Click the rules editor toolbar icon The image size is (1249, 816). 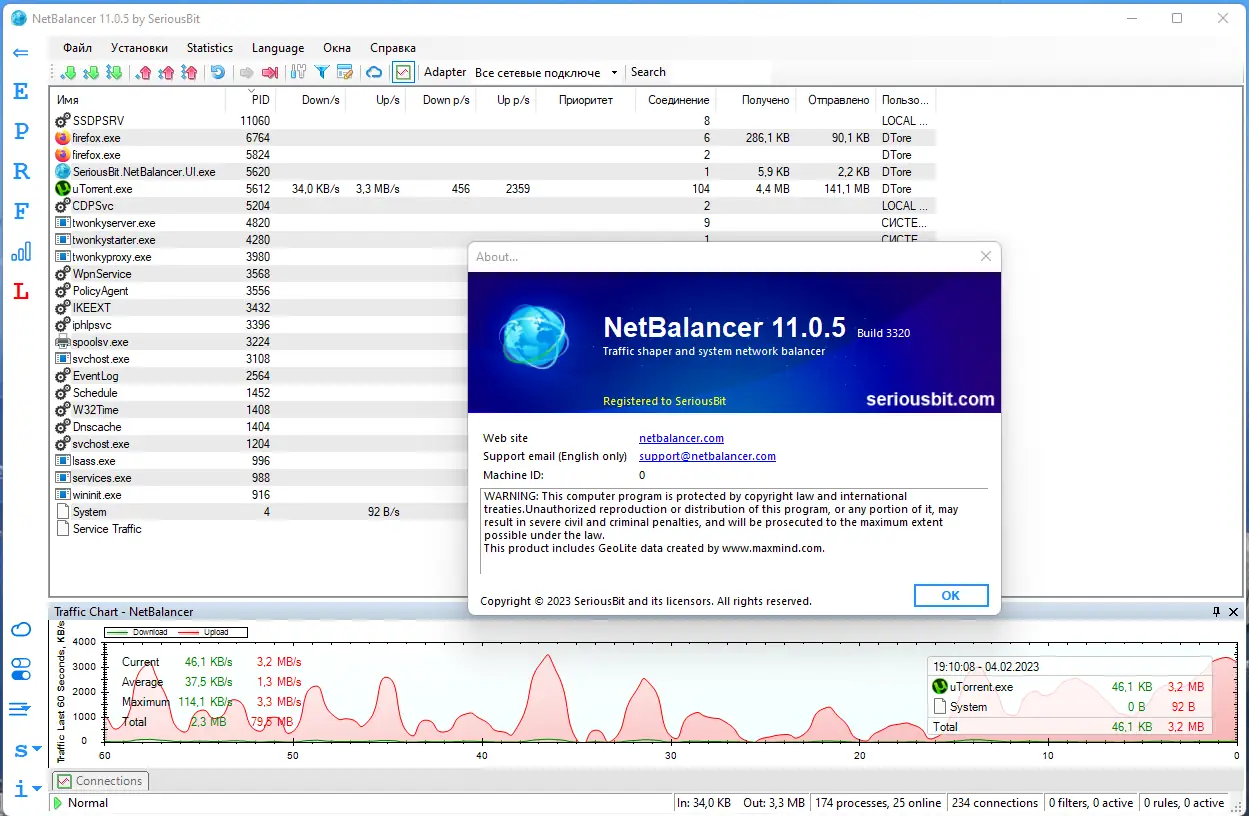click(345, 72)
